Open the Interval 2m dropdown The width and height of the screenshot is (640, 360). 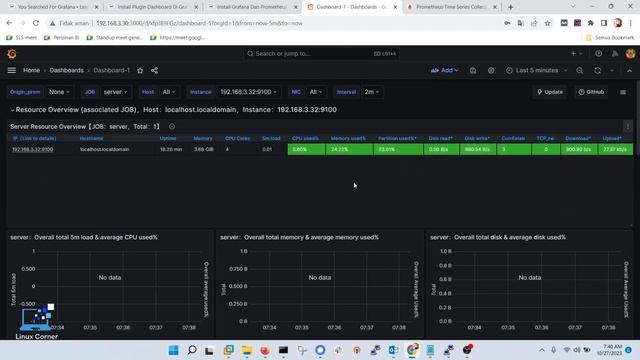pos(371,92)
